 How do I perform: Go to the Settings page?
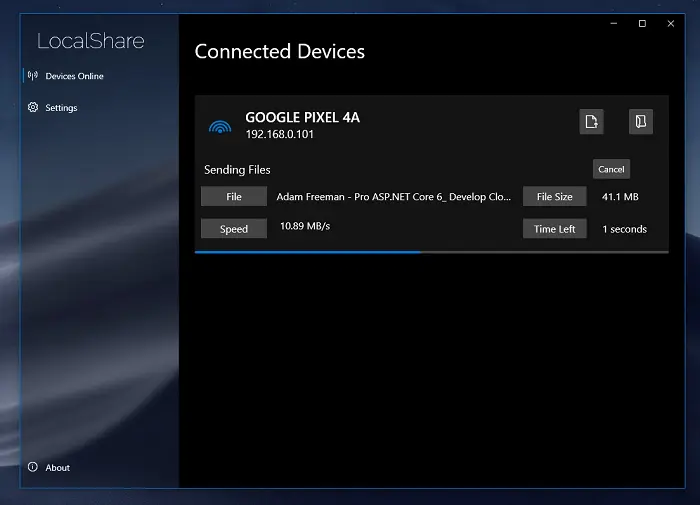(61, 107)
